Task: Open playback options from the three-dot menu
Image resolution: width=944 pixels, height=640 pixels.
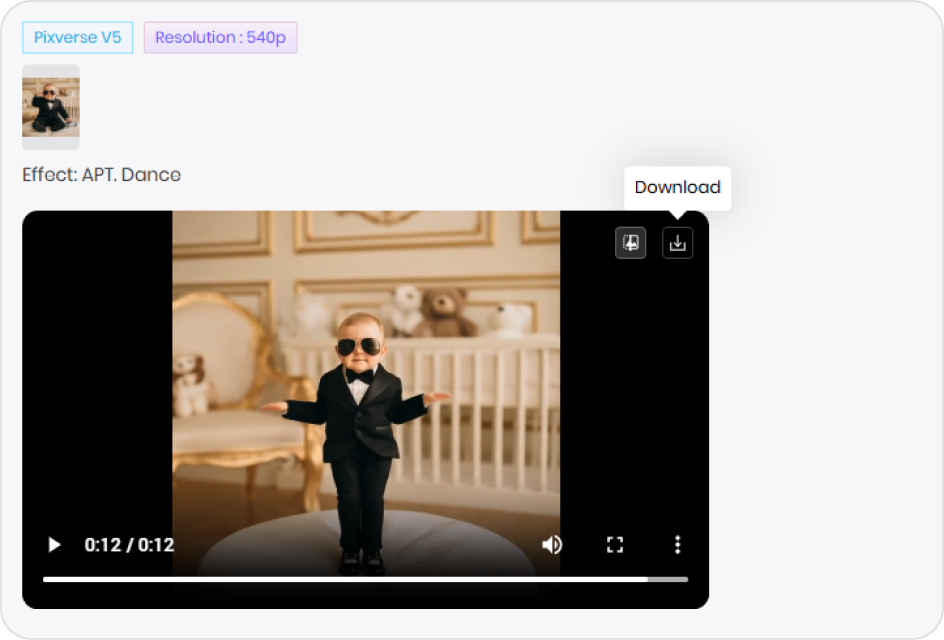Action: (x=677, y=544)
